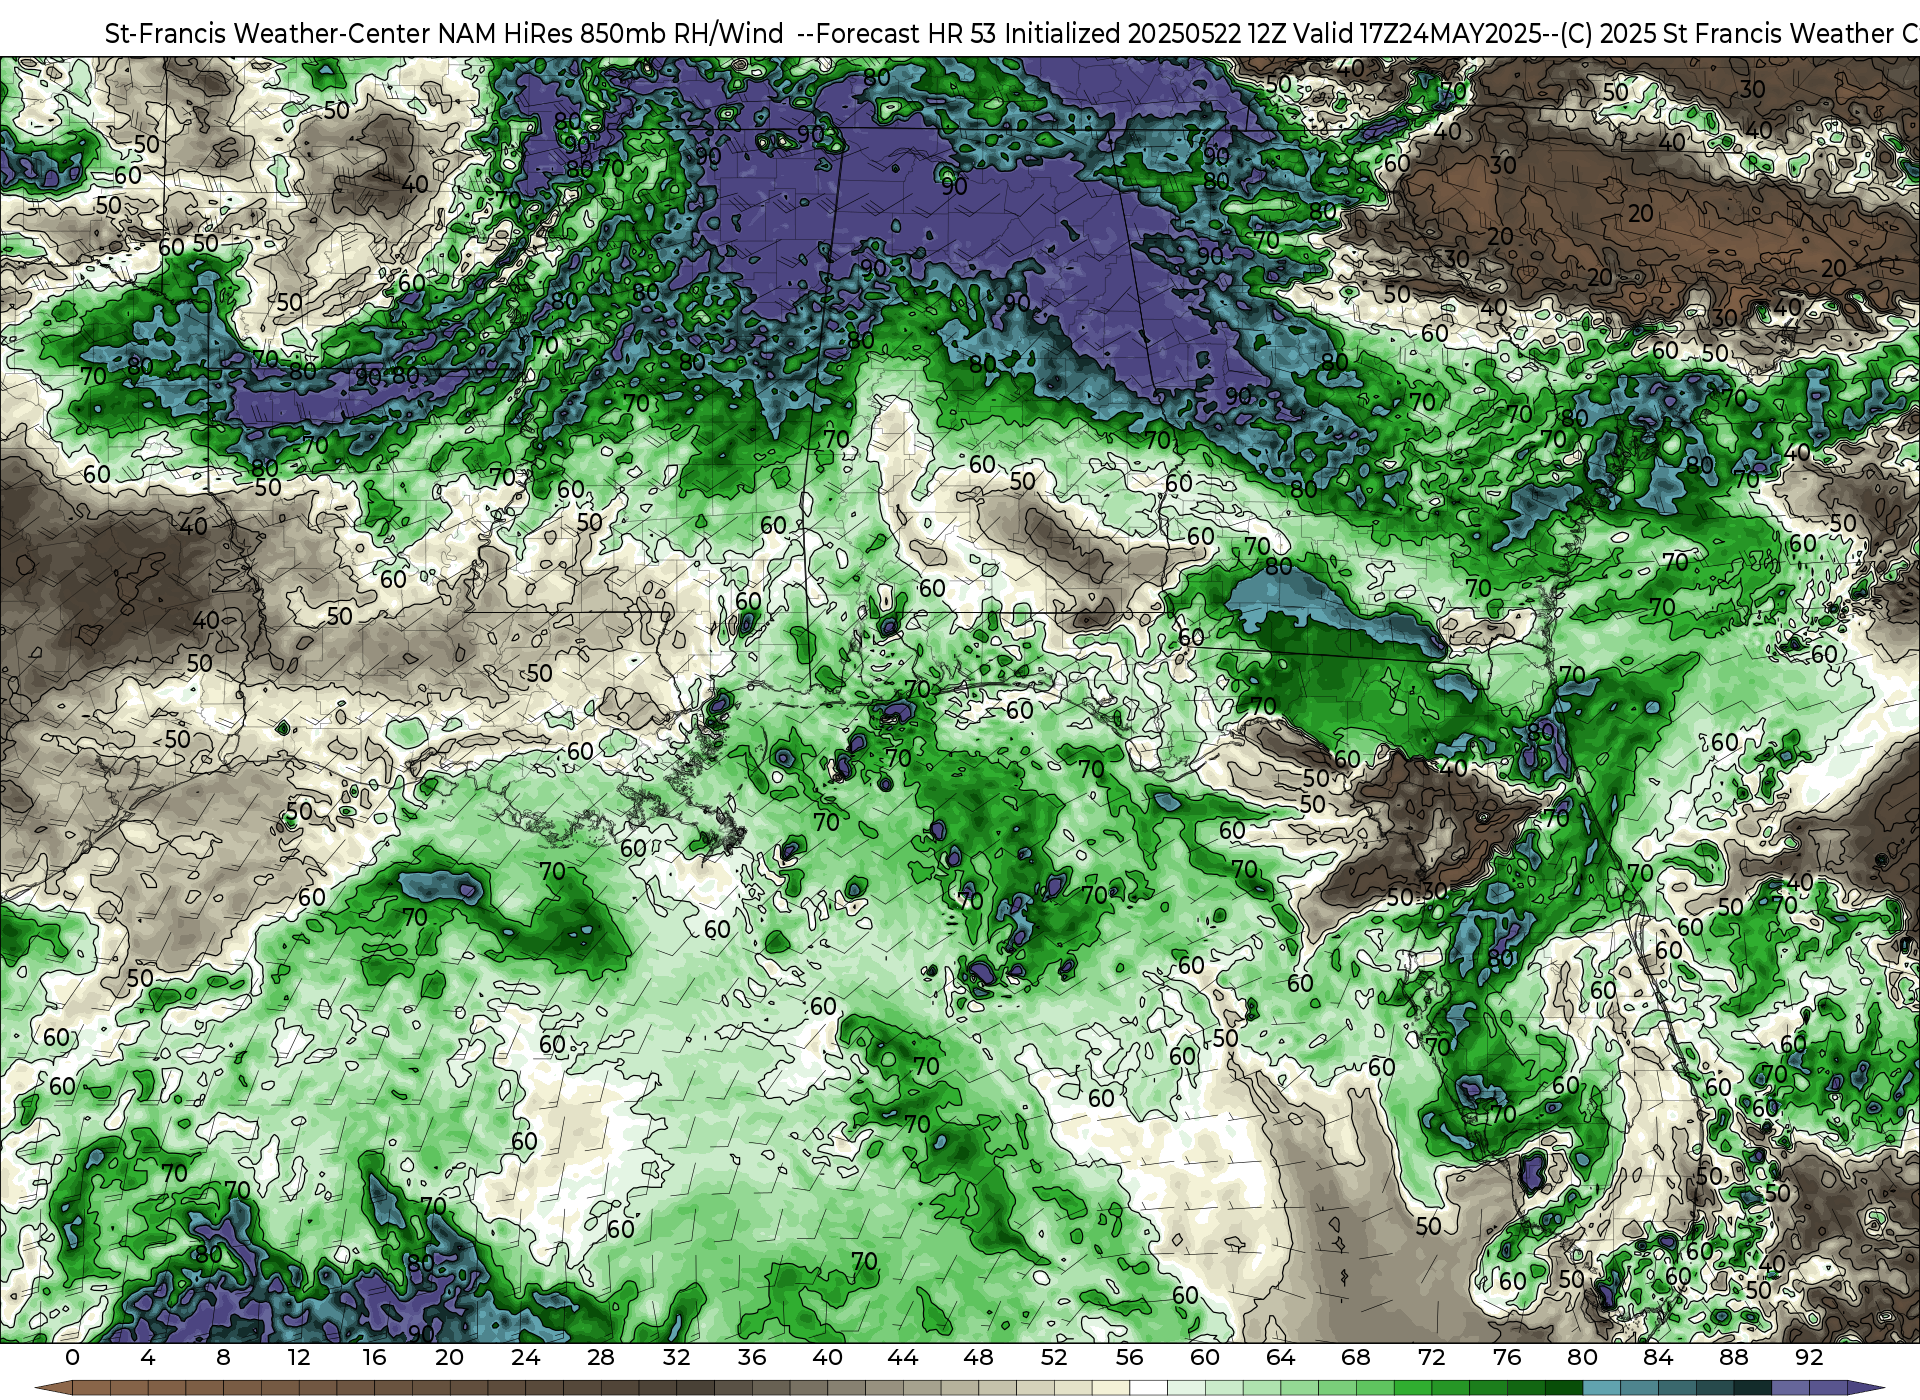This screenshot has width=1920, height=1400.
Task: Click the "12" tick label on the colorbar
Action: 299,1357
